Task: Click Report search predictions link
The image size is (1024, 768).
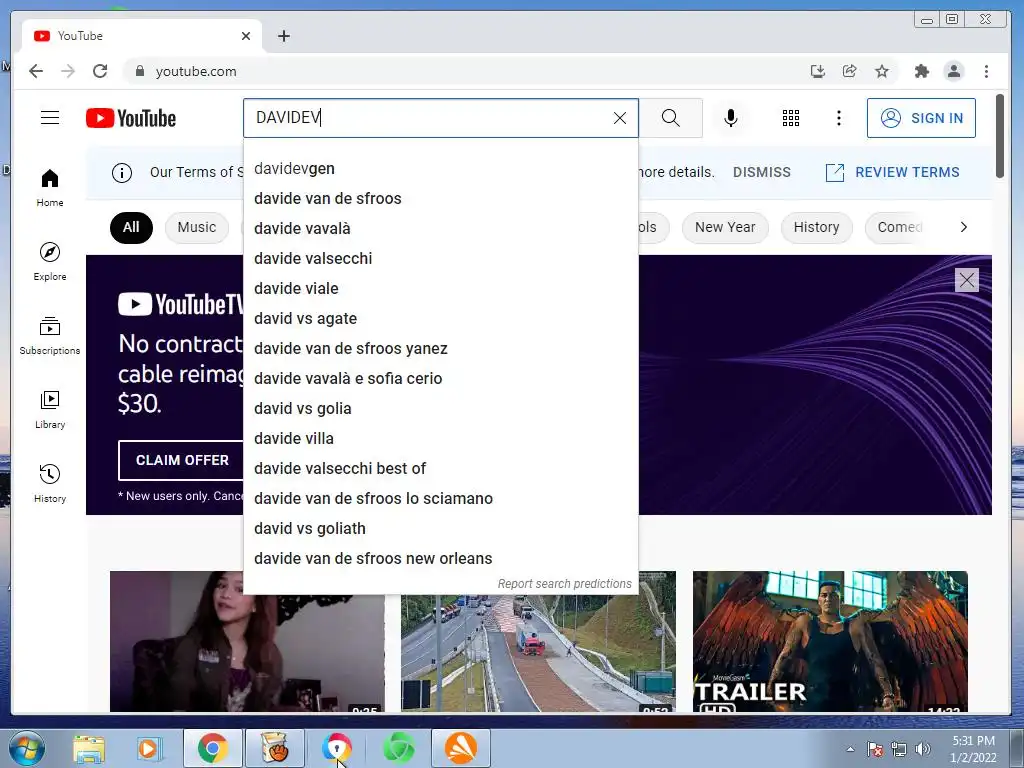Action: tap(564, 583)
